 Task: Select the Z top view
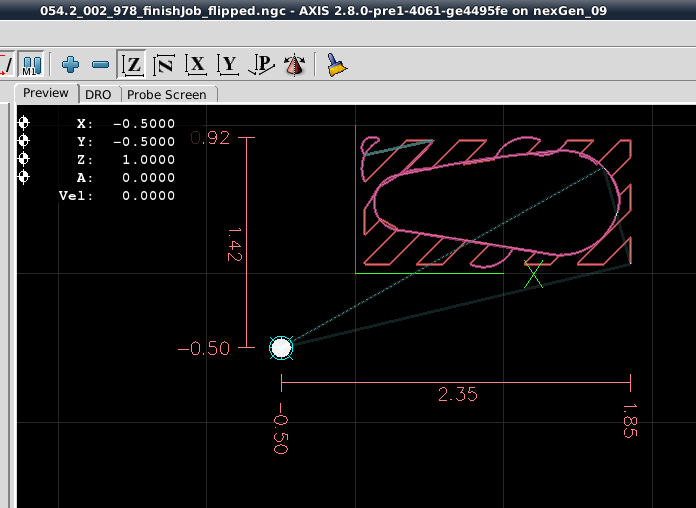click(132, 65)
